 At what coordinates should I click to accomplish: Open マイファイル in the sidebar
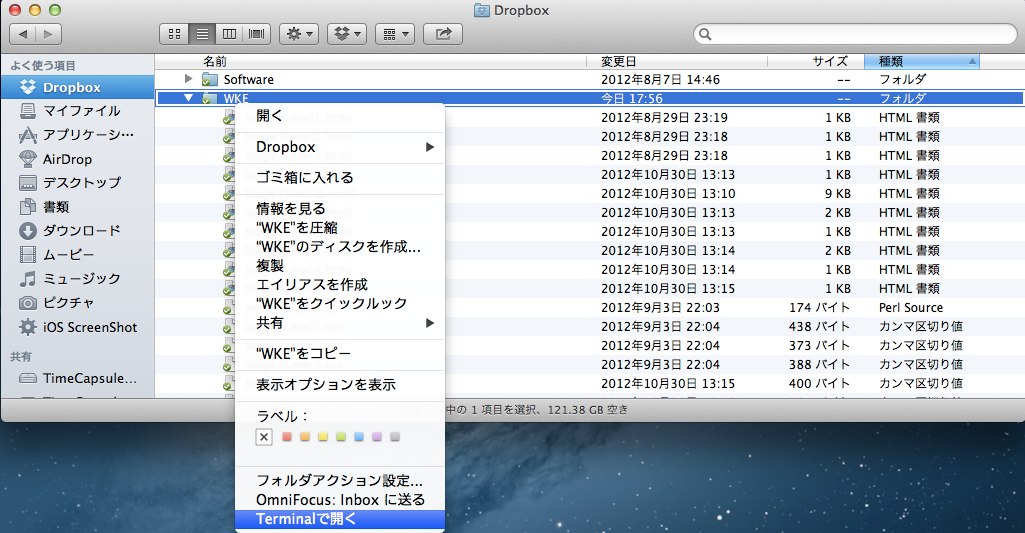pos(78,111)
